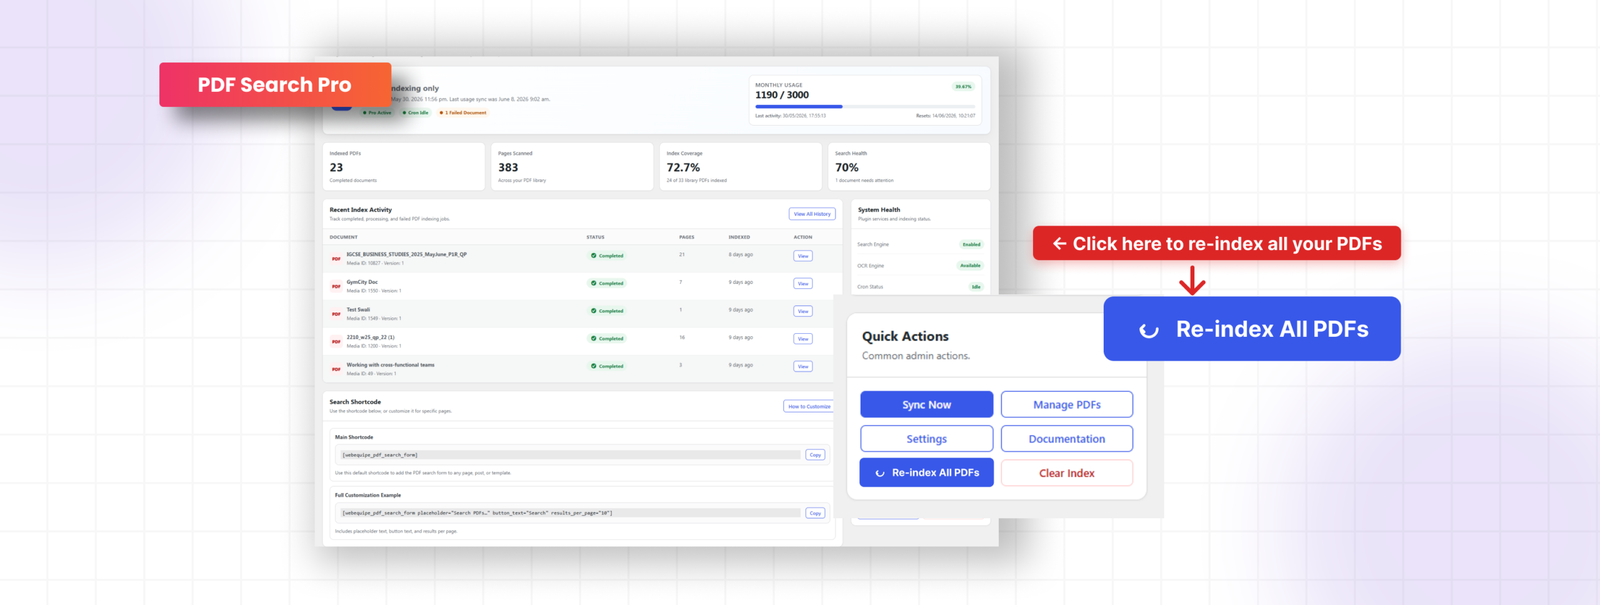Click Re-index All PDFs beside Clear Index

point(927,472)
